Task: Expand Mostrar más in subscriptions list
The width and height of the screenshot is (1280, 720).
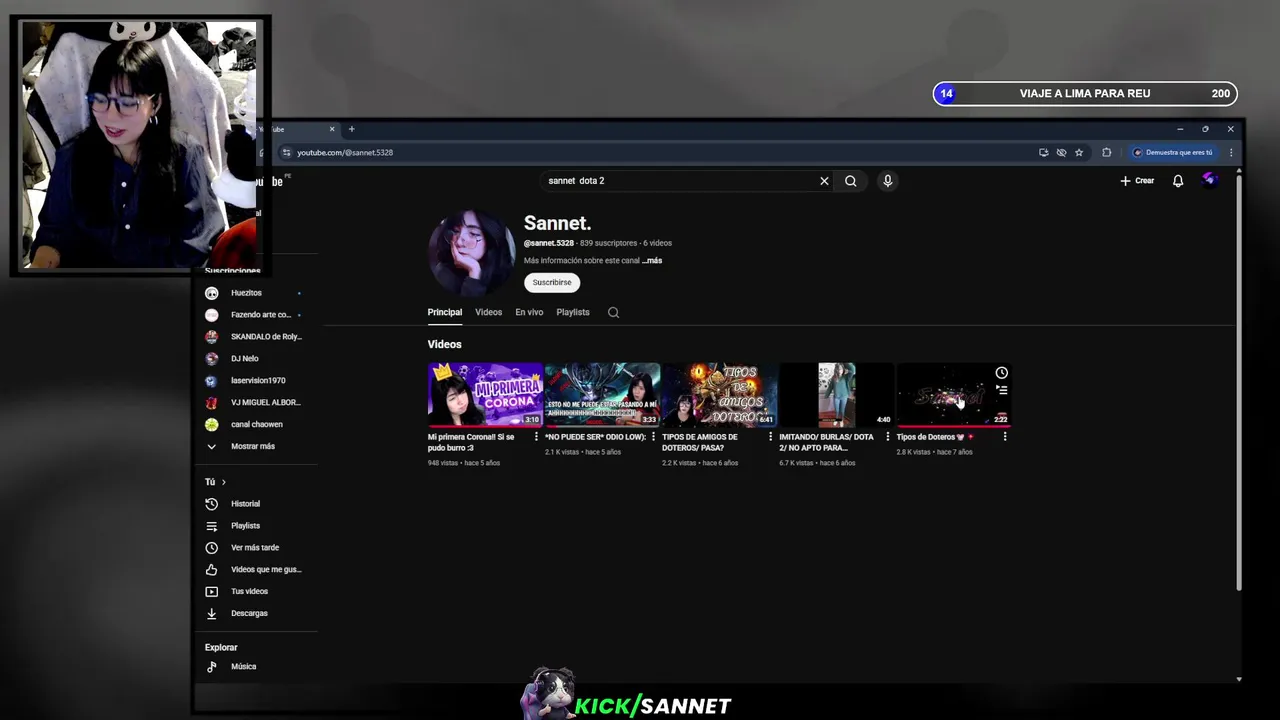Action: 253,447
